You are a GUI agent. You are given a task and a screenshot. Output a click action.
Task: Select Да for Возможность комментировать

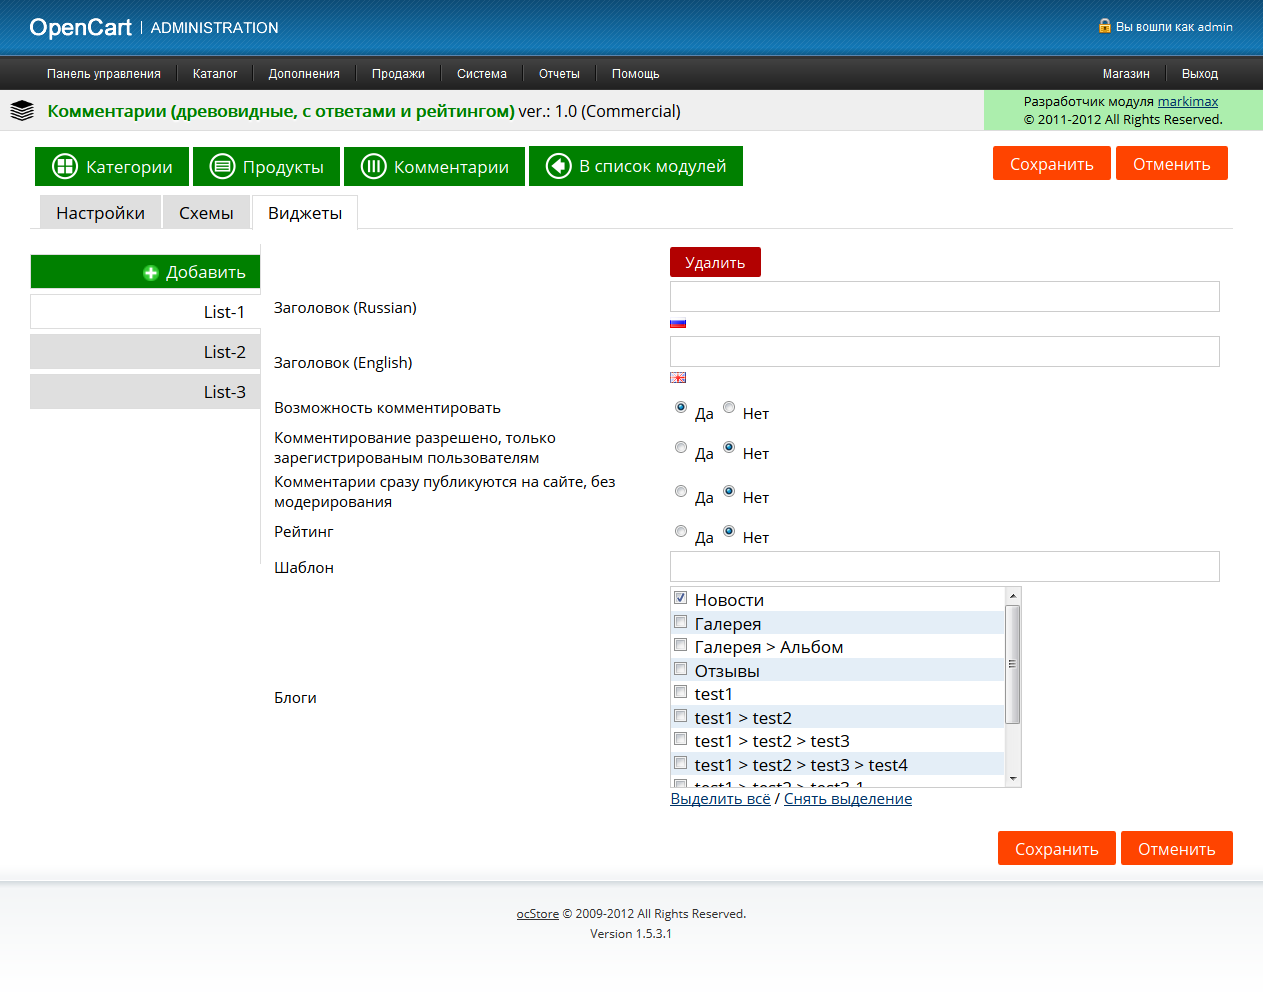pos(681,407)
